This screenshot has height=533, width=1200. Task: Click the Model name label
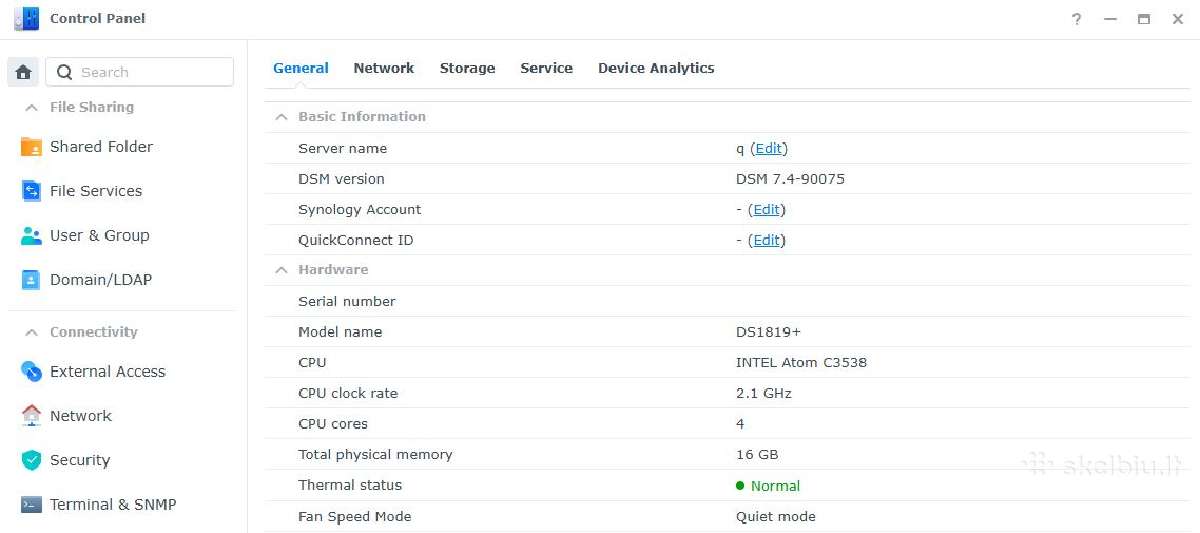340,332
